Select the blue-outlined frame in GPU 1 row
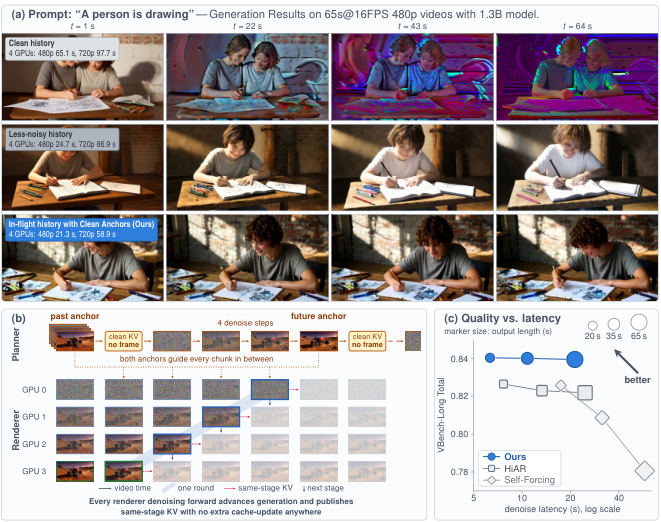This screenshot has width=661, height=522. pyautogui.click(x=221, y=417)
